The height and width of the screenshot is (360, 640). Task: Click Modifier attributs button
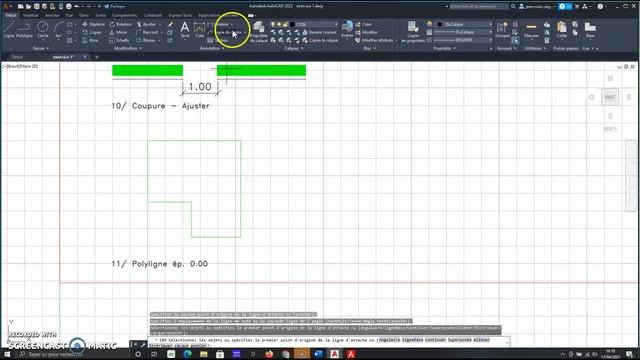pyautogui.click(x=376, y=40)
